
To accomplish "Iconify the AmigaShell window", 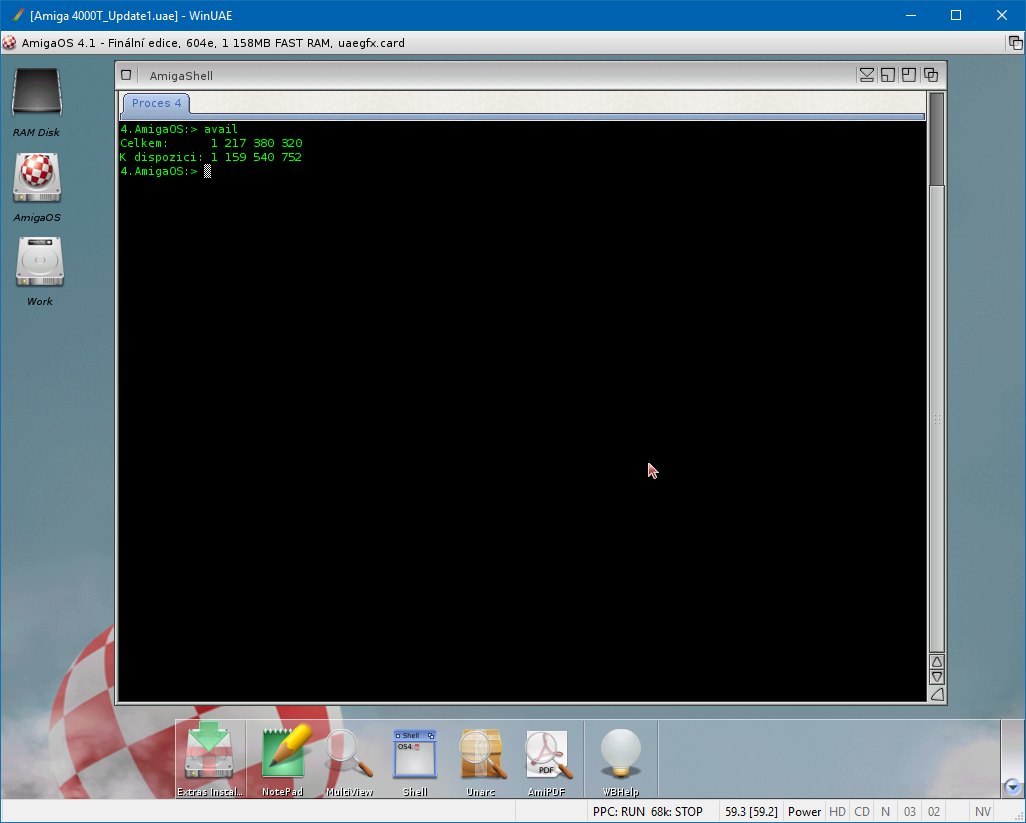I will pyautogui.click(x=867, y=75).
